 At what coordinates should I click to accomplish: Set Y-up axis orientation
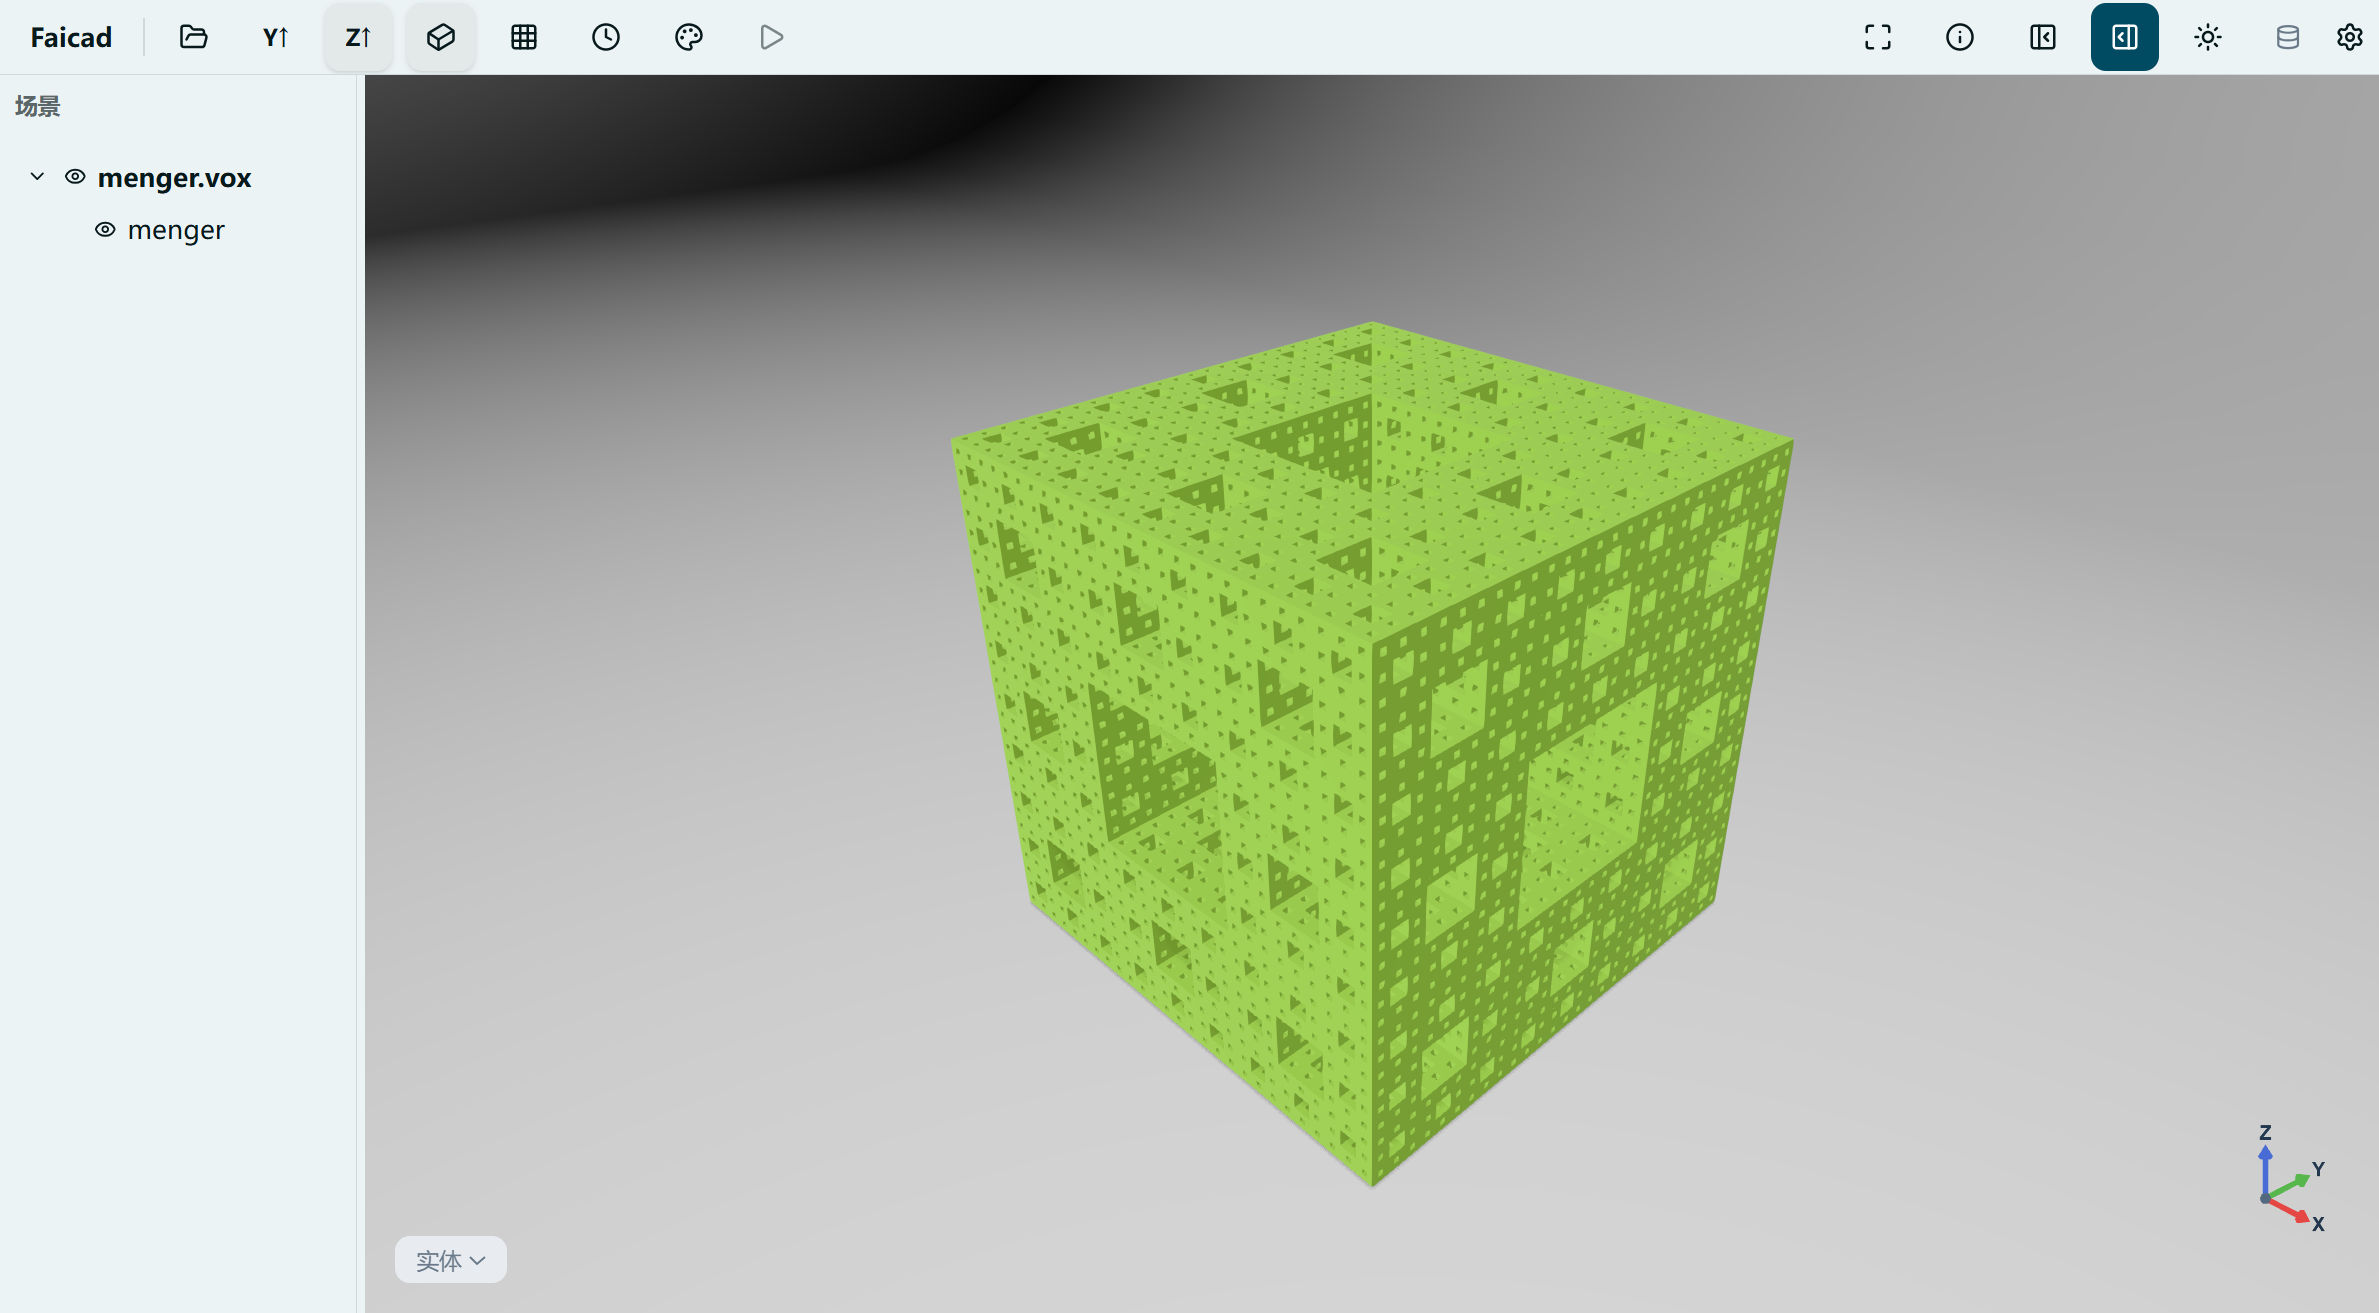click(x=276, y=37)
